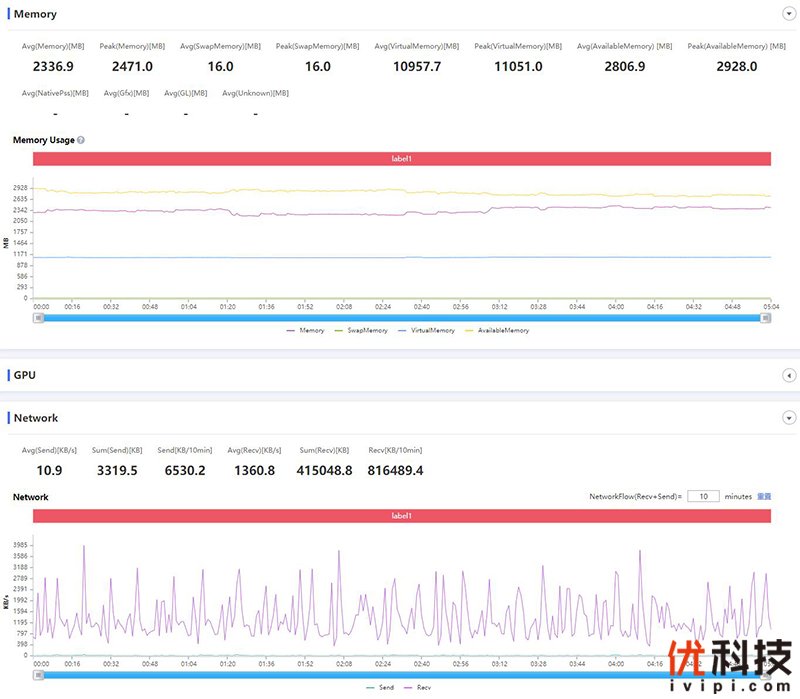Screen dimensions: 800x699
Task: Click the NetworkFlow minutes input field
Action: coord(702,496)
